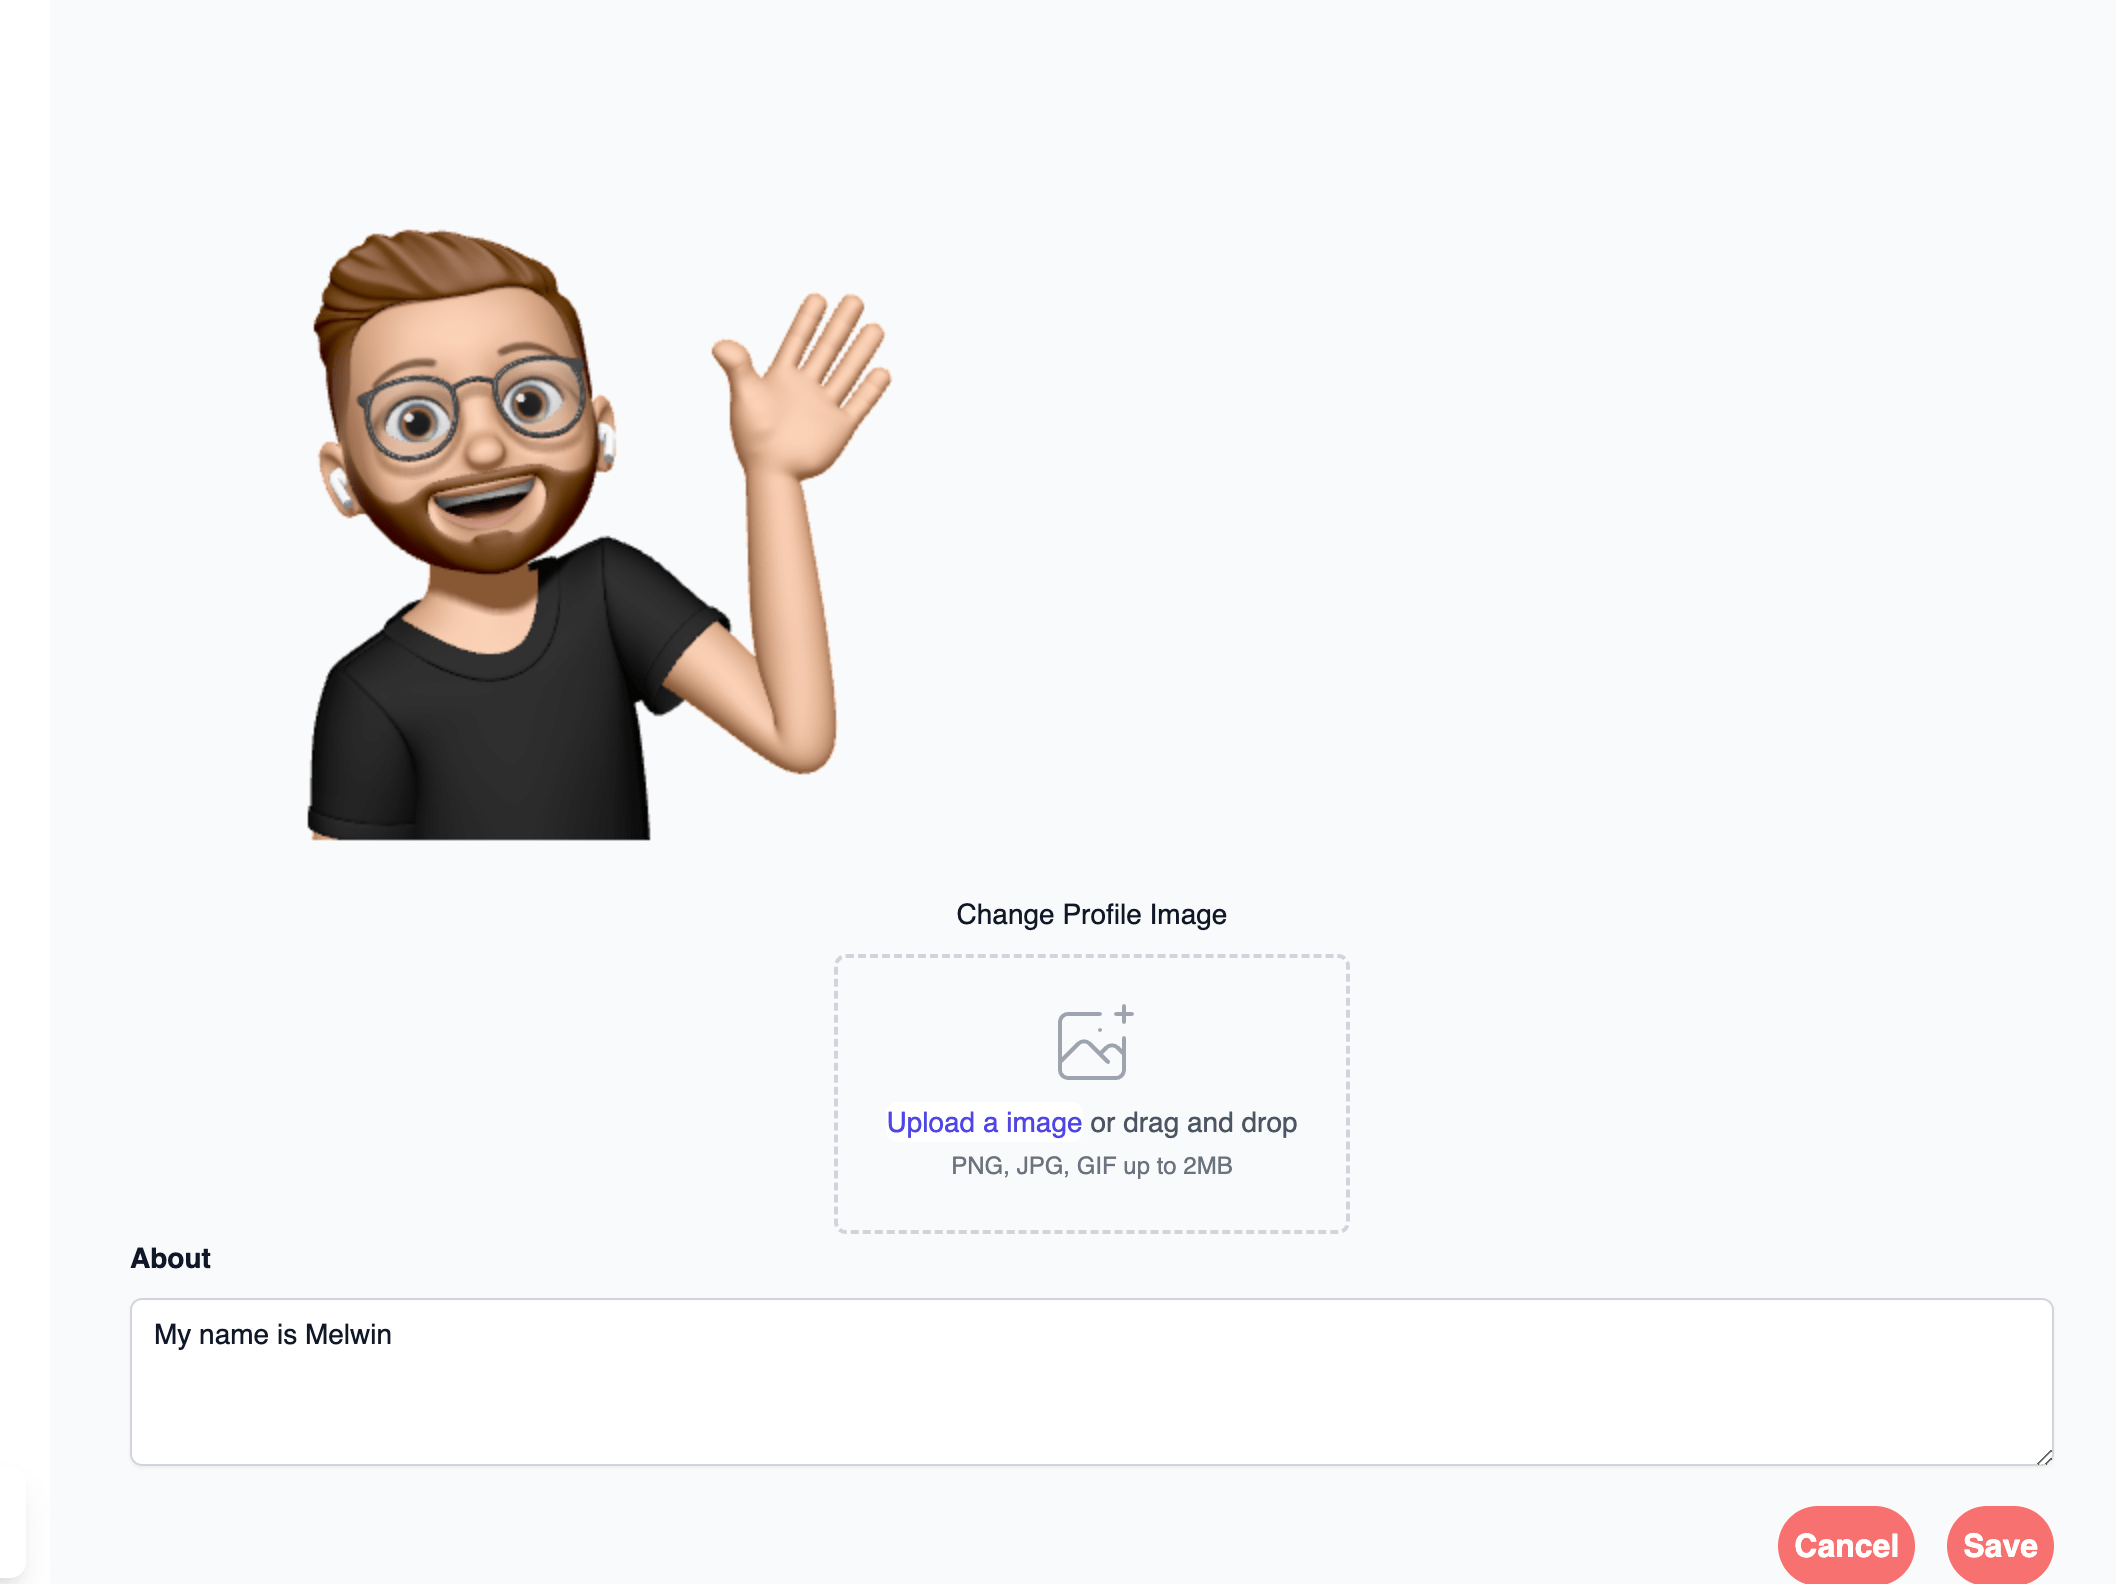Viewport: 2116px width, 1584px height.
Task: Place cursor in 'My name is Melwin' text
Action: point(272,1335)
